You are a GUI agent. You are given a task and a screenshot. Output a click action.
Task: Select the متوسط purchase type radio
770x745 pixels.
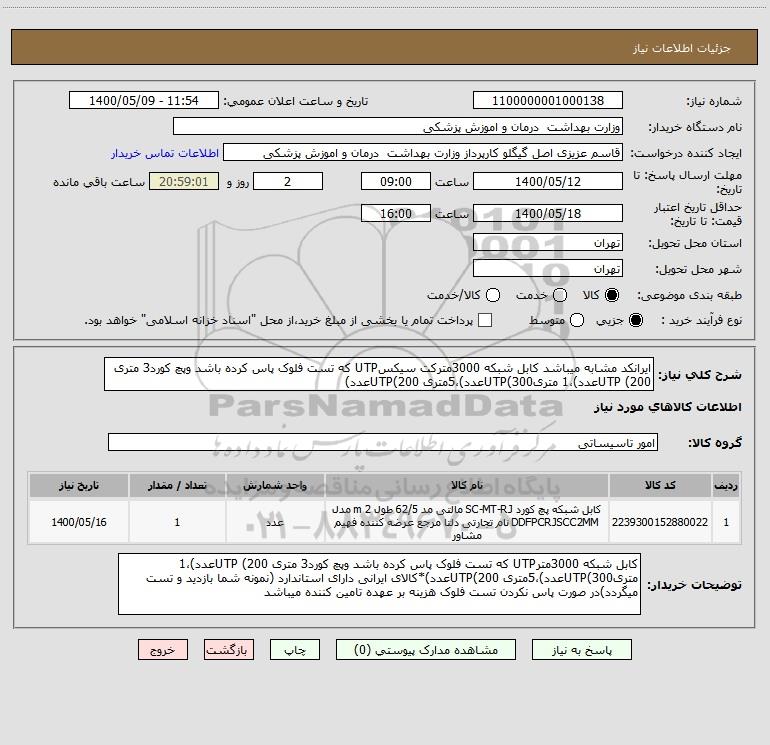[577, 320]
